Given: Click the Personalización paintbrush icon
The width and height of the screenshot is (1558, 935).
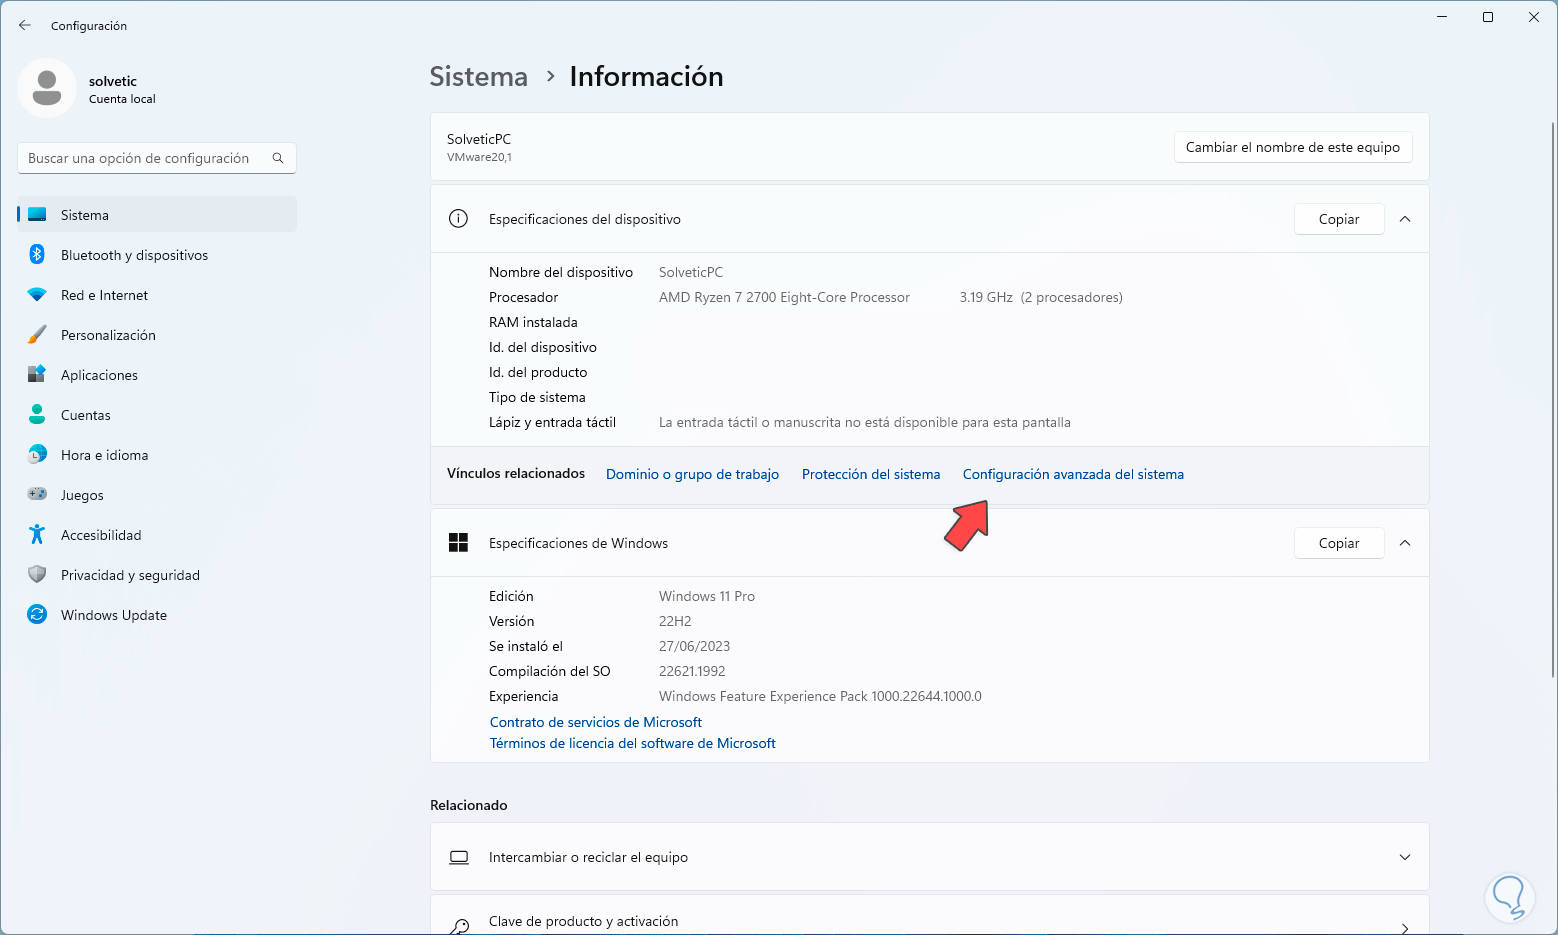Looking at the screenshot, I should pos(37,335).
